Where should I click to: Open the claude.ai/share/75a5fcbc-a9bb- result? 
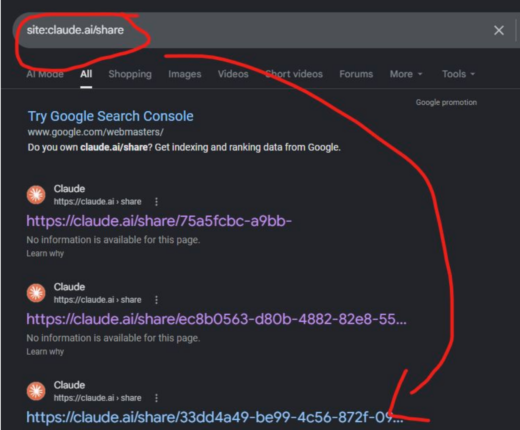tap(159, 221)
